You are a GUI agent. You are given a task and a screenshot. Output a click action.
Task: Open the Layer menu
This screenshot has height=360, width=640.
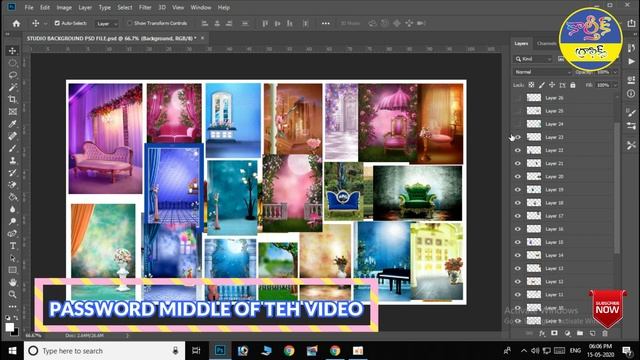85,7
